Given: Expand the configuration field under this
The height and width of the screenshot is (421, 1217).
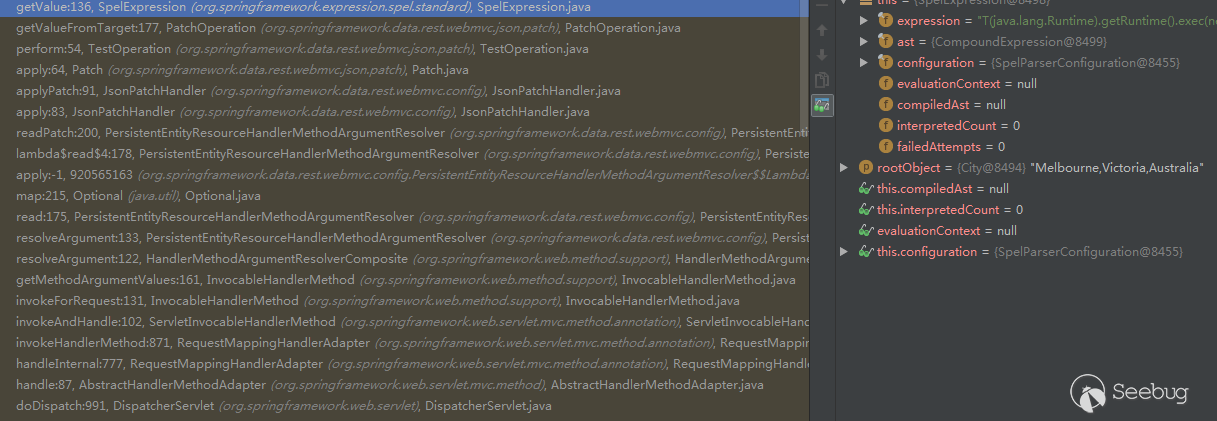Looking at the screenshot, I should pyautogui.click(x=864, y=63).
